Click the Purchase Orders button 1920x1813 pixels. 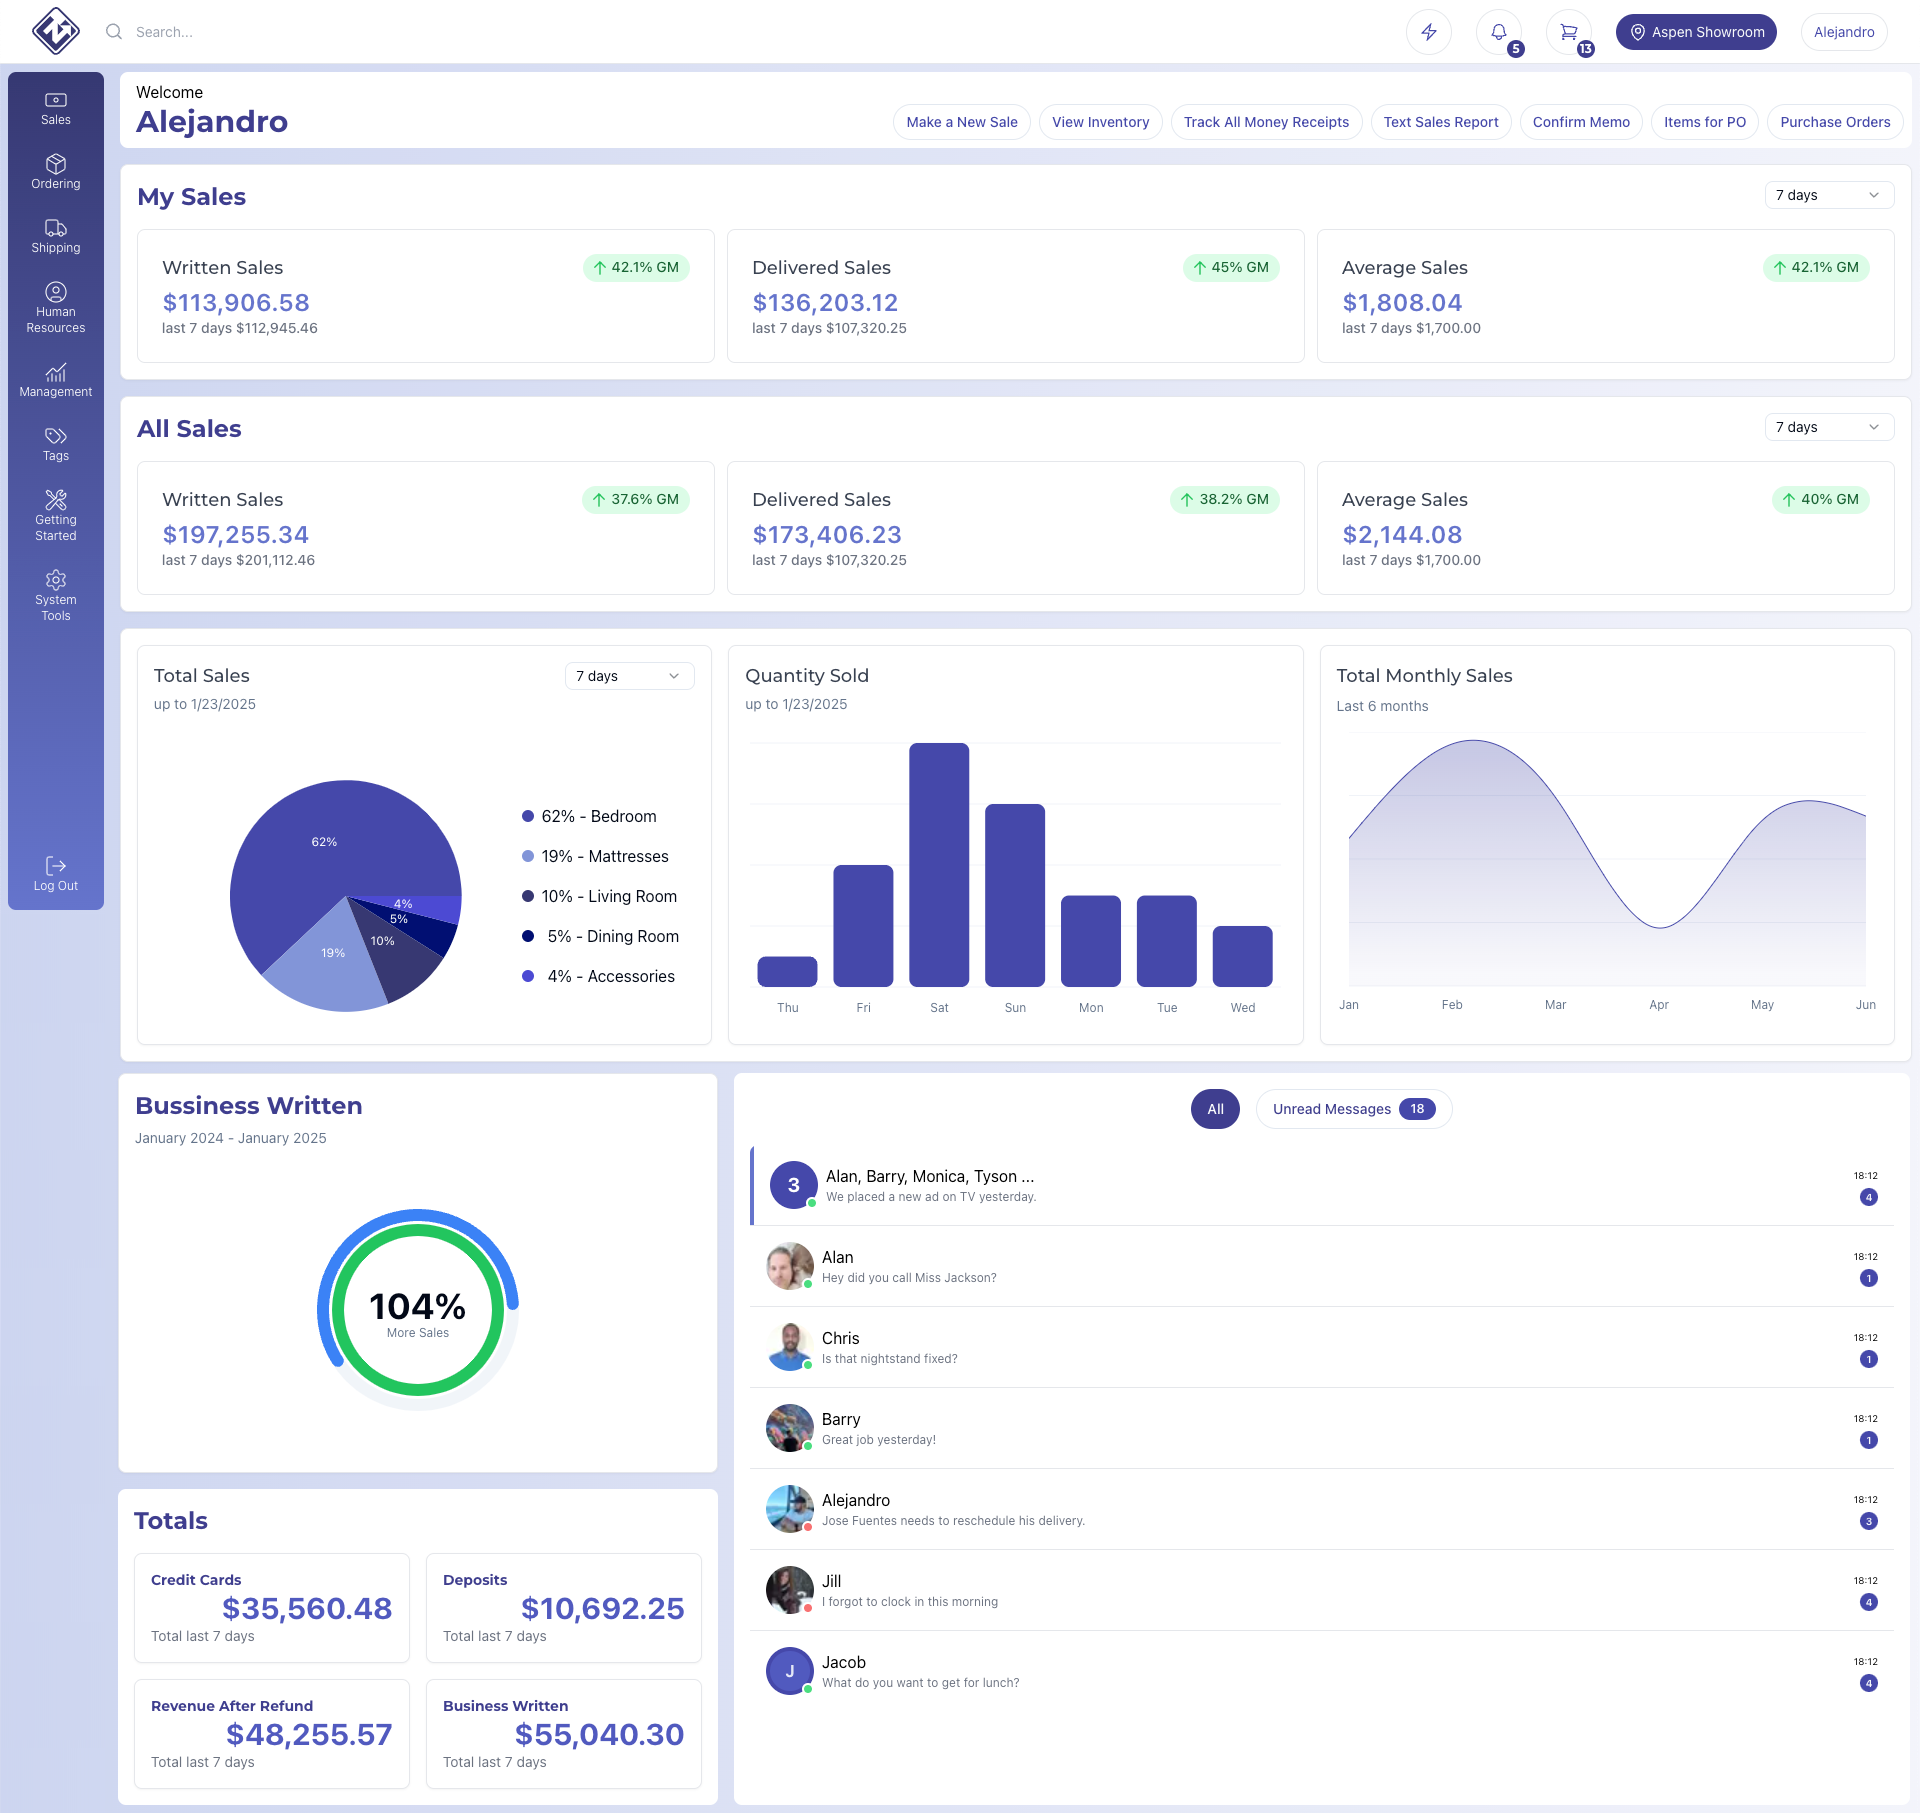point(1835,122)
